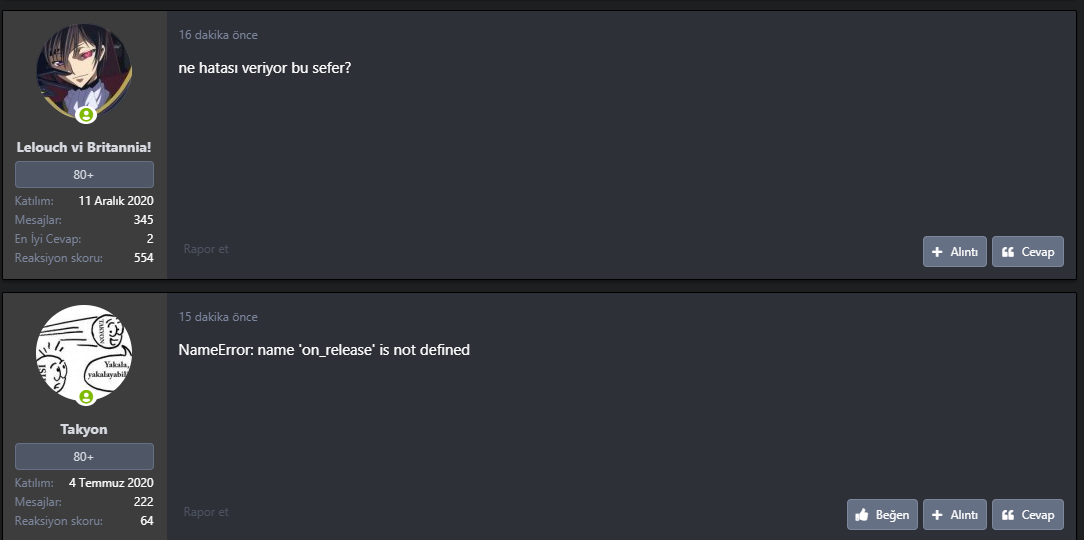Select the 80+ badge under Takyon's name

(x=84, y=457)
